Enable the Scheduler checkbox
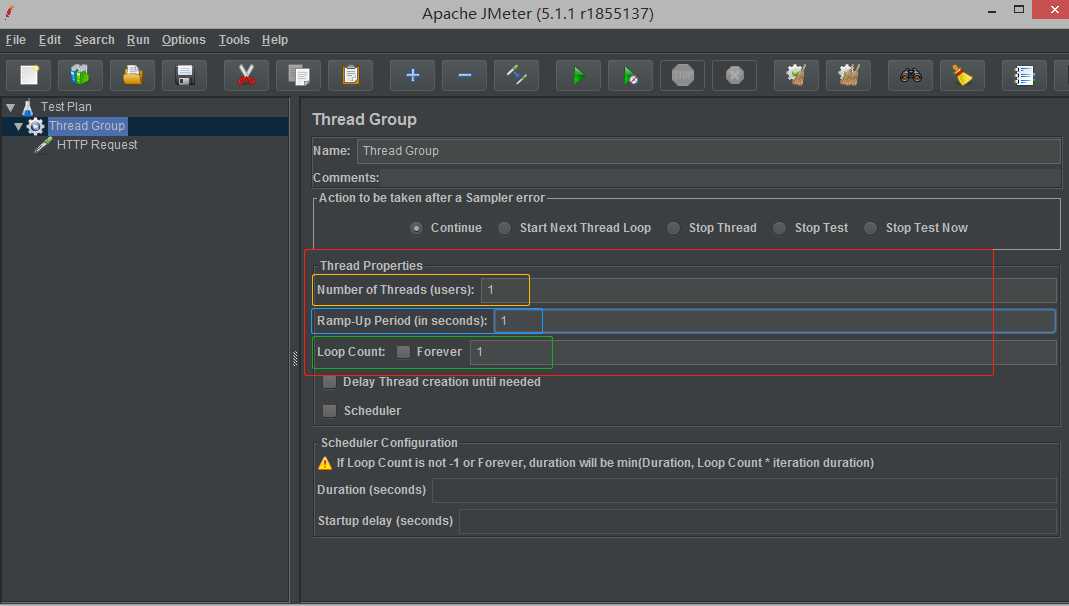 [330, 410]
